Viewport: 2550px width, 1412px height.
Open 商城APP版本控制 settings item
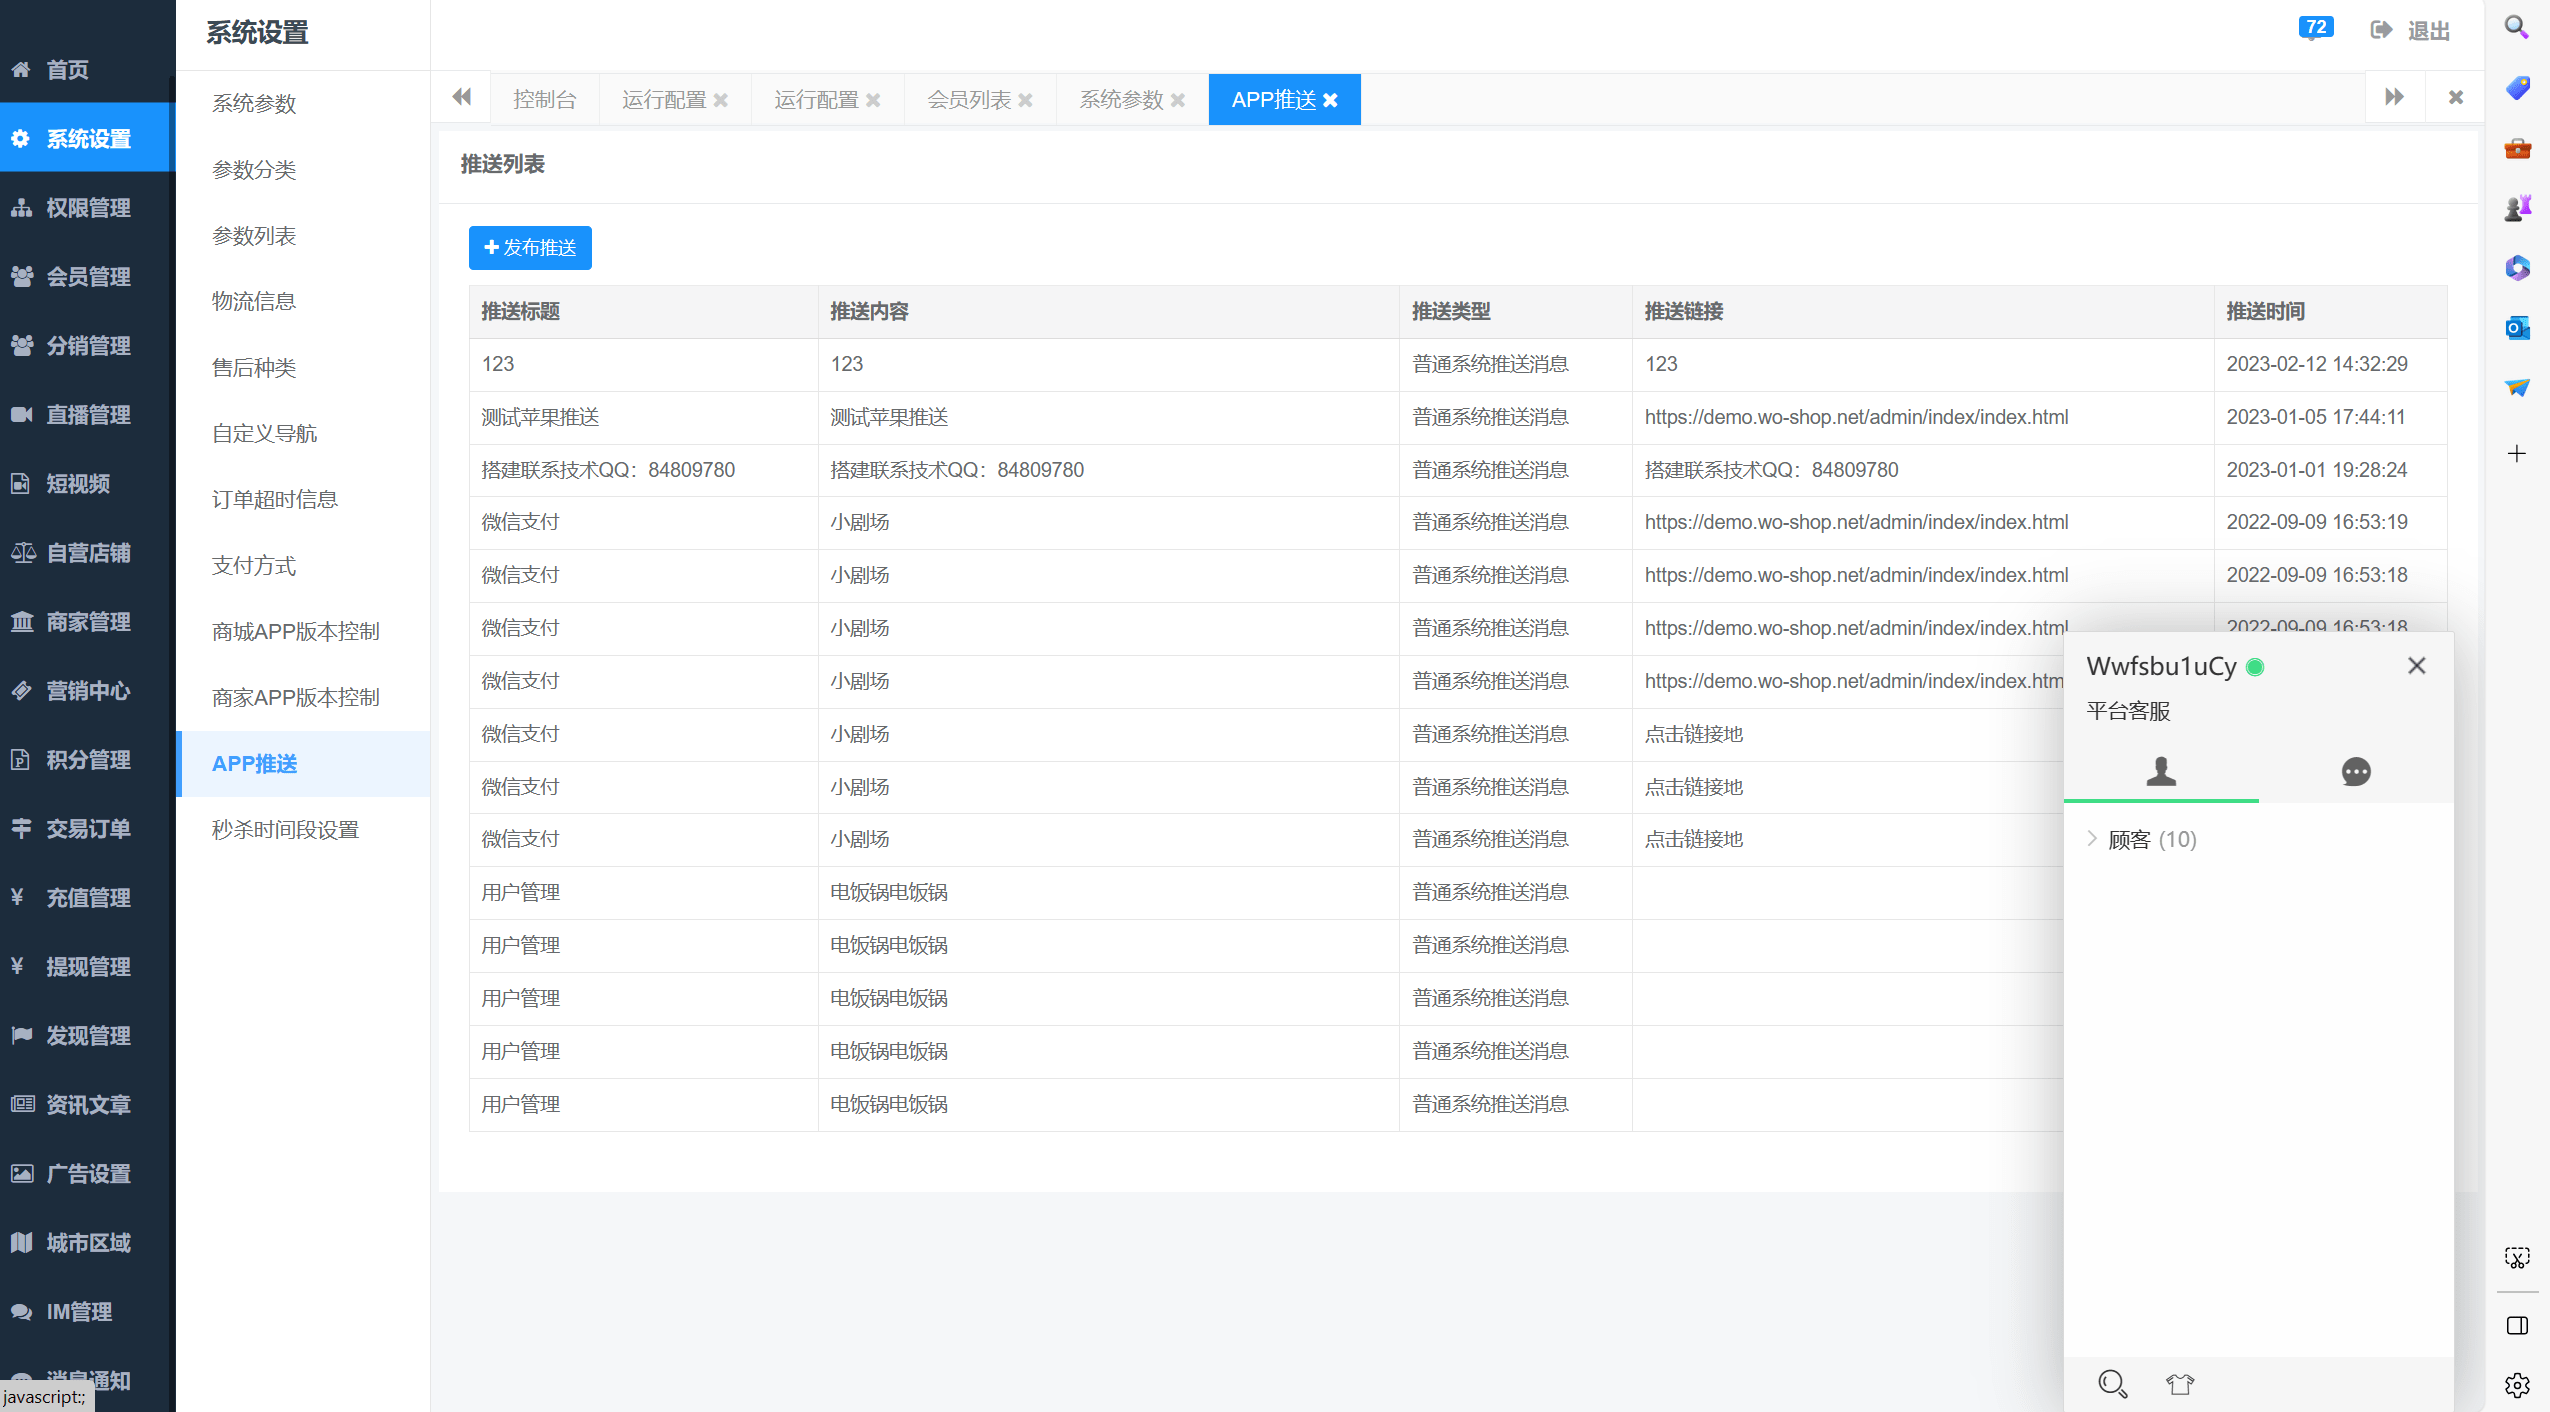click(x=295, y=631)
